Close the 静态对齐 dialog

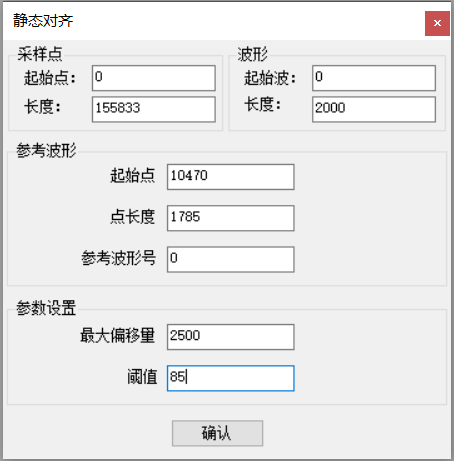point(437,23)
